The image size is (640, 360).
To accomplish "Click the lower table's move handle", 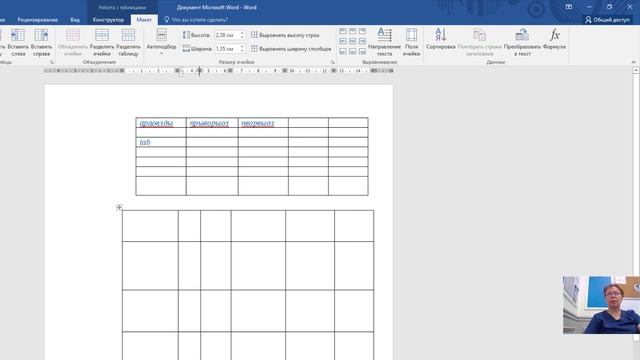I will pos(119,207).
